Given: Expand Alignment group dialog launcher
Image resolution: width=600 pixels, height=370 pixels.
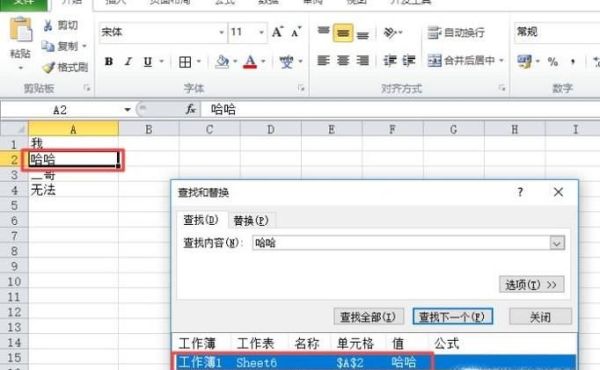Looking at the screenshot, I should (502, 88).
